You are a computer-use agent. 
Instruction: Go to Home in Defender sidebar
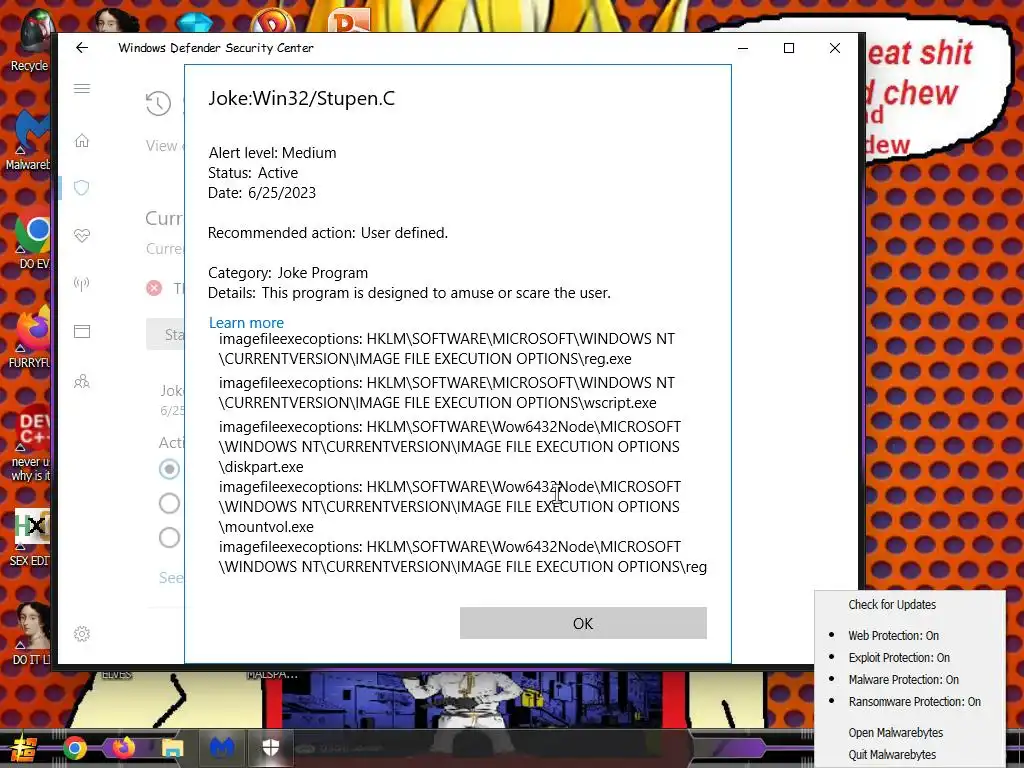tap(82, 140)
